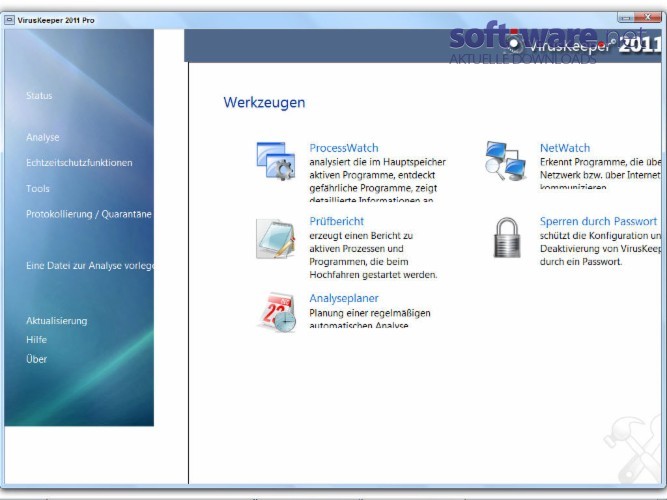
Task: Click the text 'Planung einer regelmaßigen'
Action: point(370,313)
